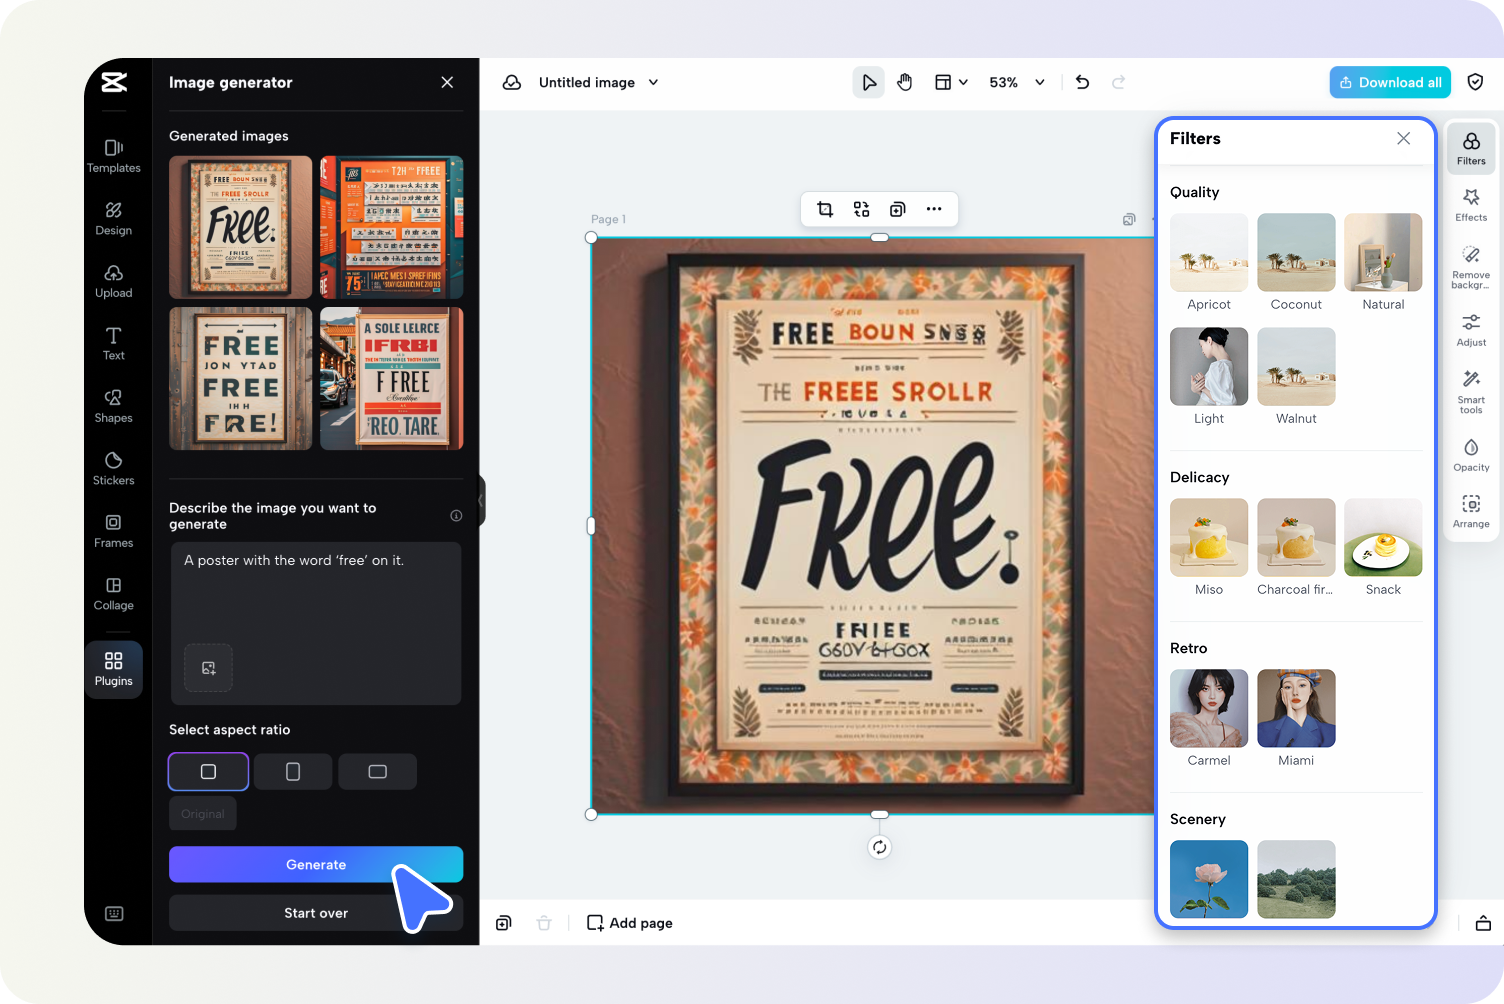1504x1004 pixels.
Task: Click the replace image icon in floating toolbar
Action: (861, 209)
